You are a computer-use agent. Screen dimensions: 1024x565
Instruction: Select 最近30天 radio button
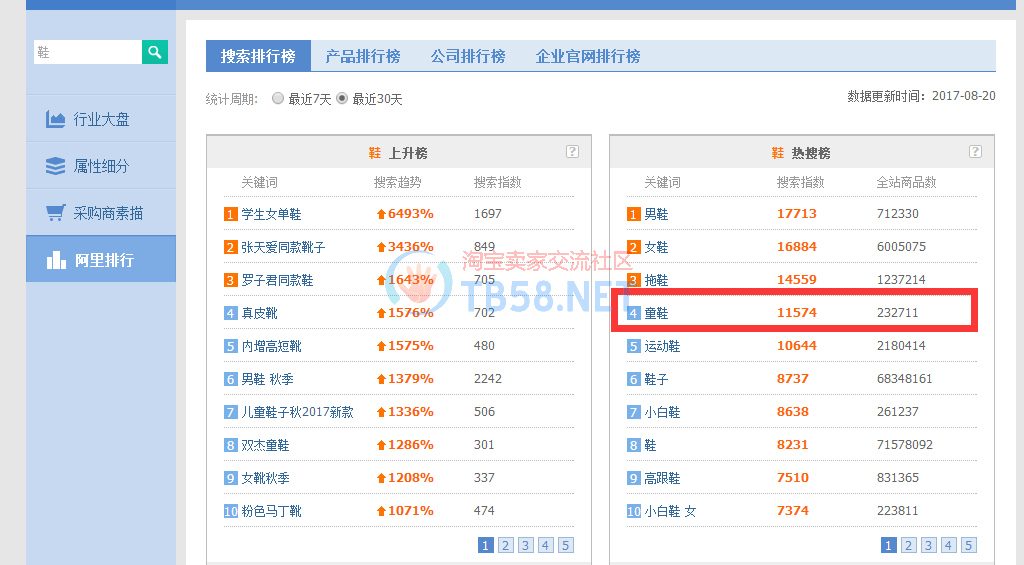click(342, 99)
